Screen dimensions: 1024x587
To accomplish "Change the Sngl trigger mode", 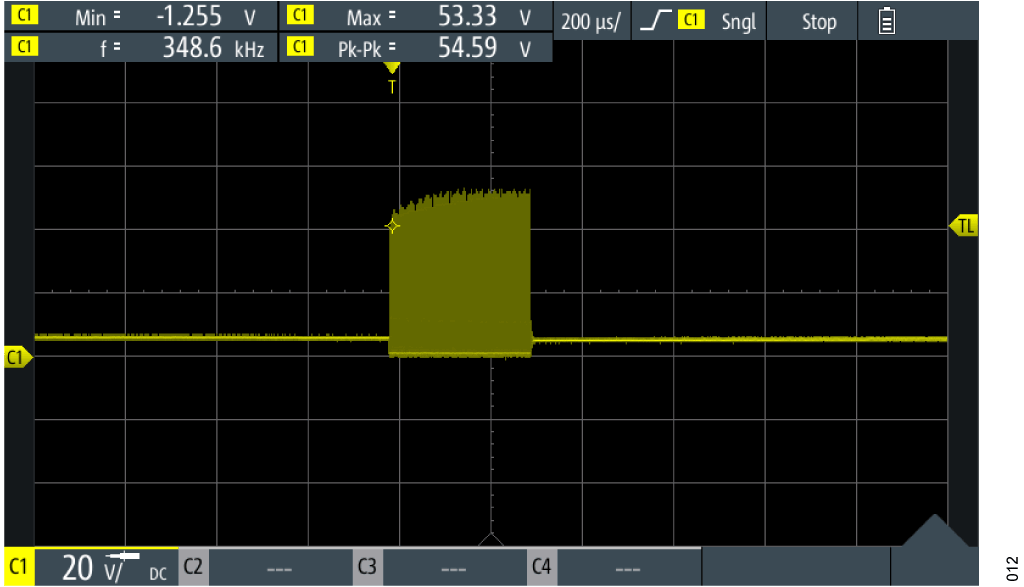I will [x=739, y=22].
